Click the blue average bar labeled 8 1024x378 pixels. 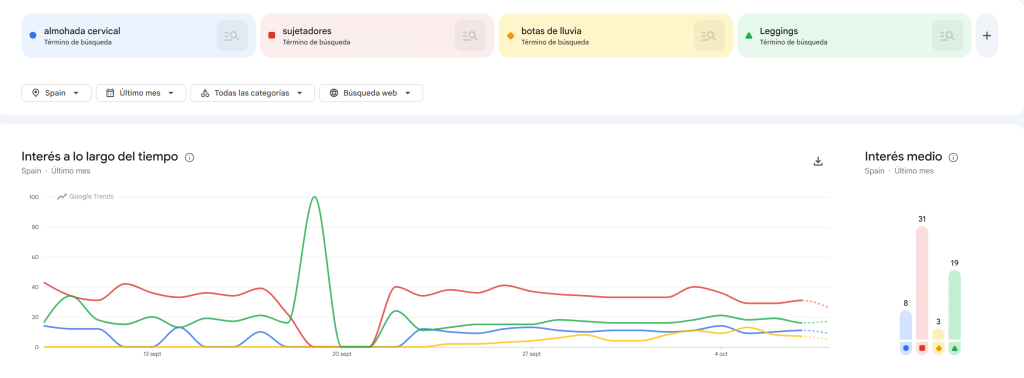(x=906, y=326)
